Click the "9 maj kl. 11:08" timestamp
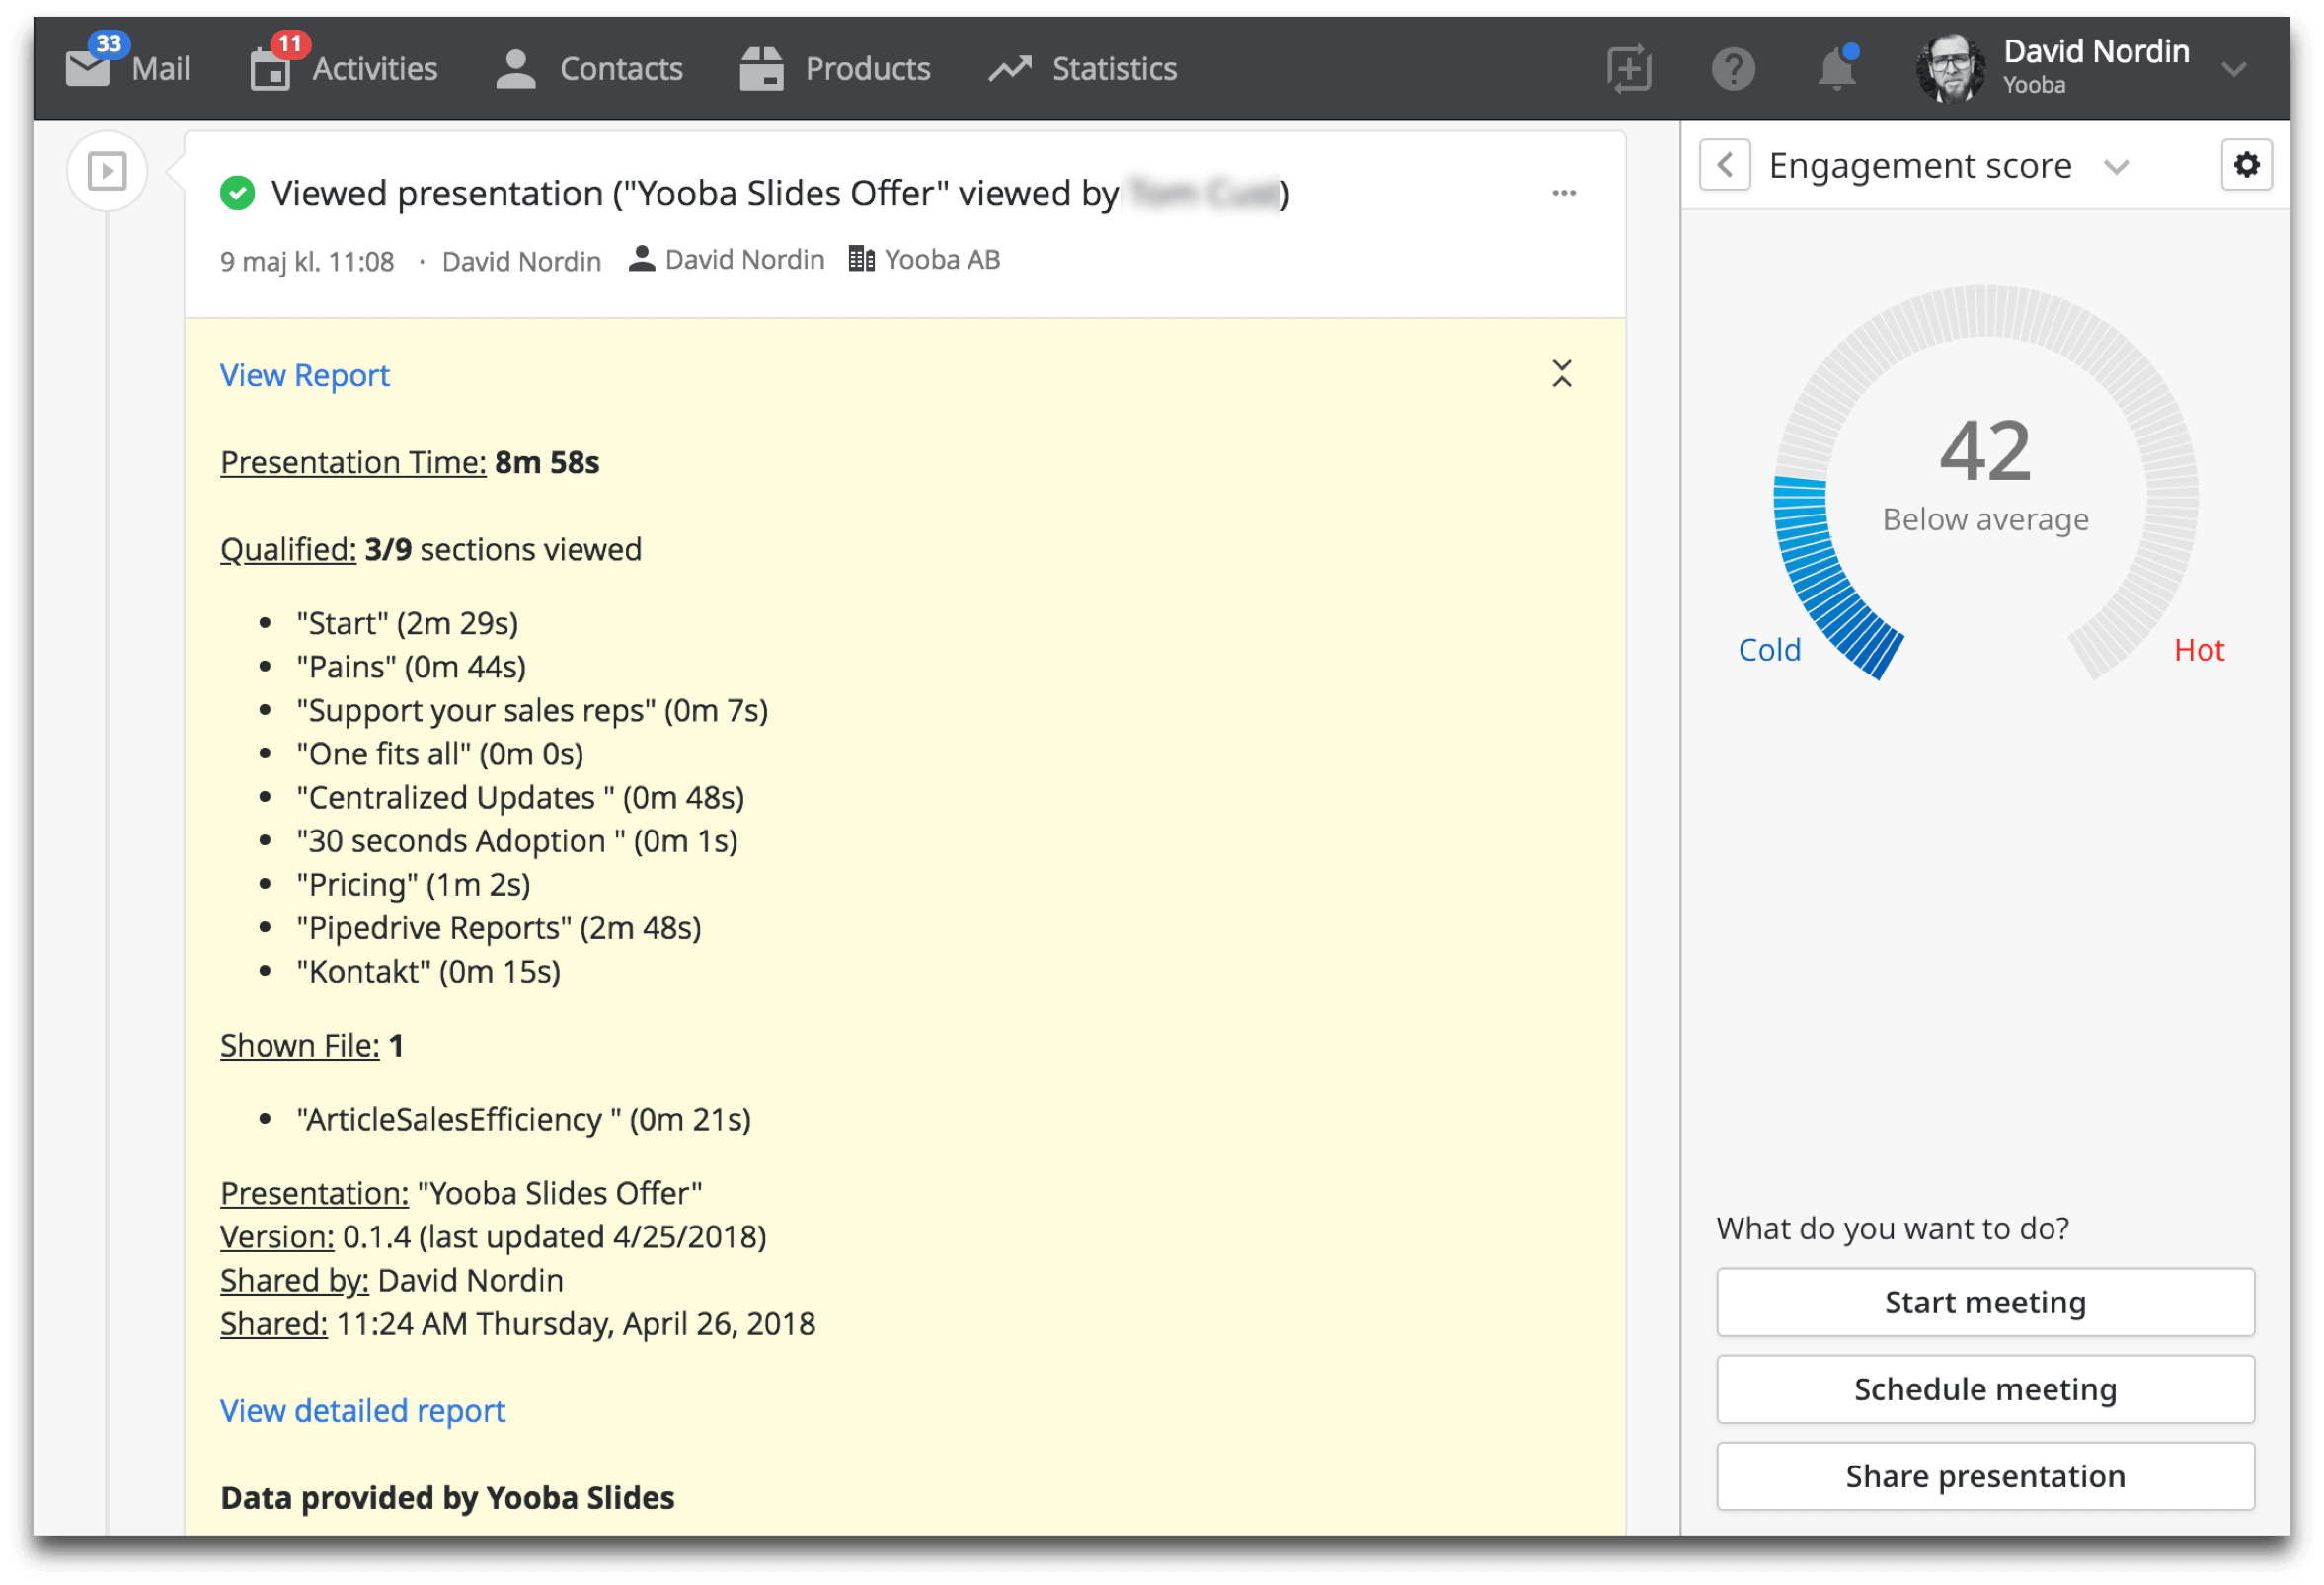The width and height of the screenshot is (2324, 1585). point(307,262)
